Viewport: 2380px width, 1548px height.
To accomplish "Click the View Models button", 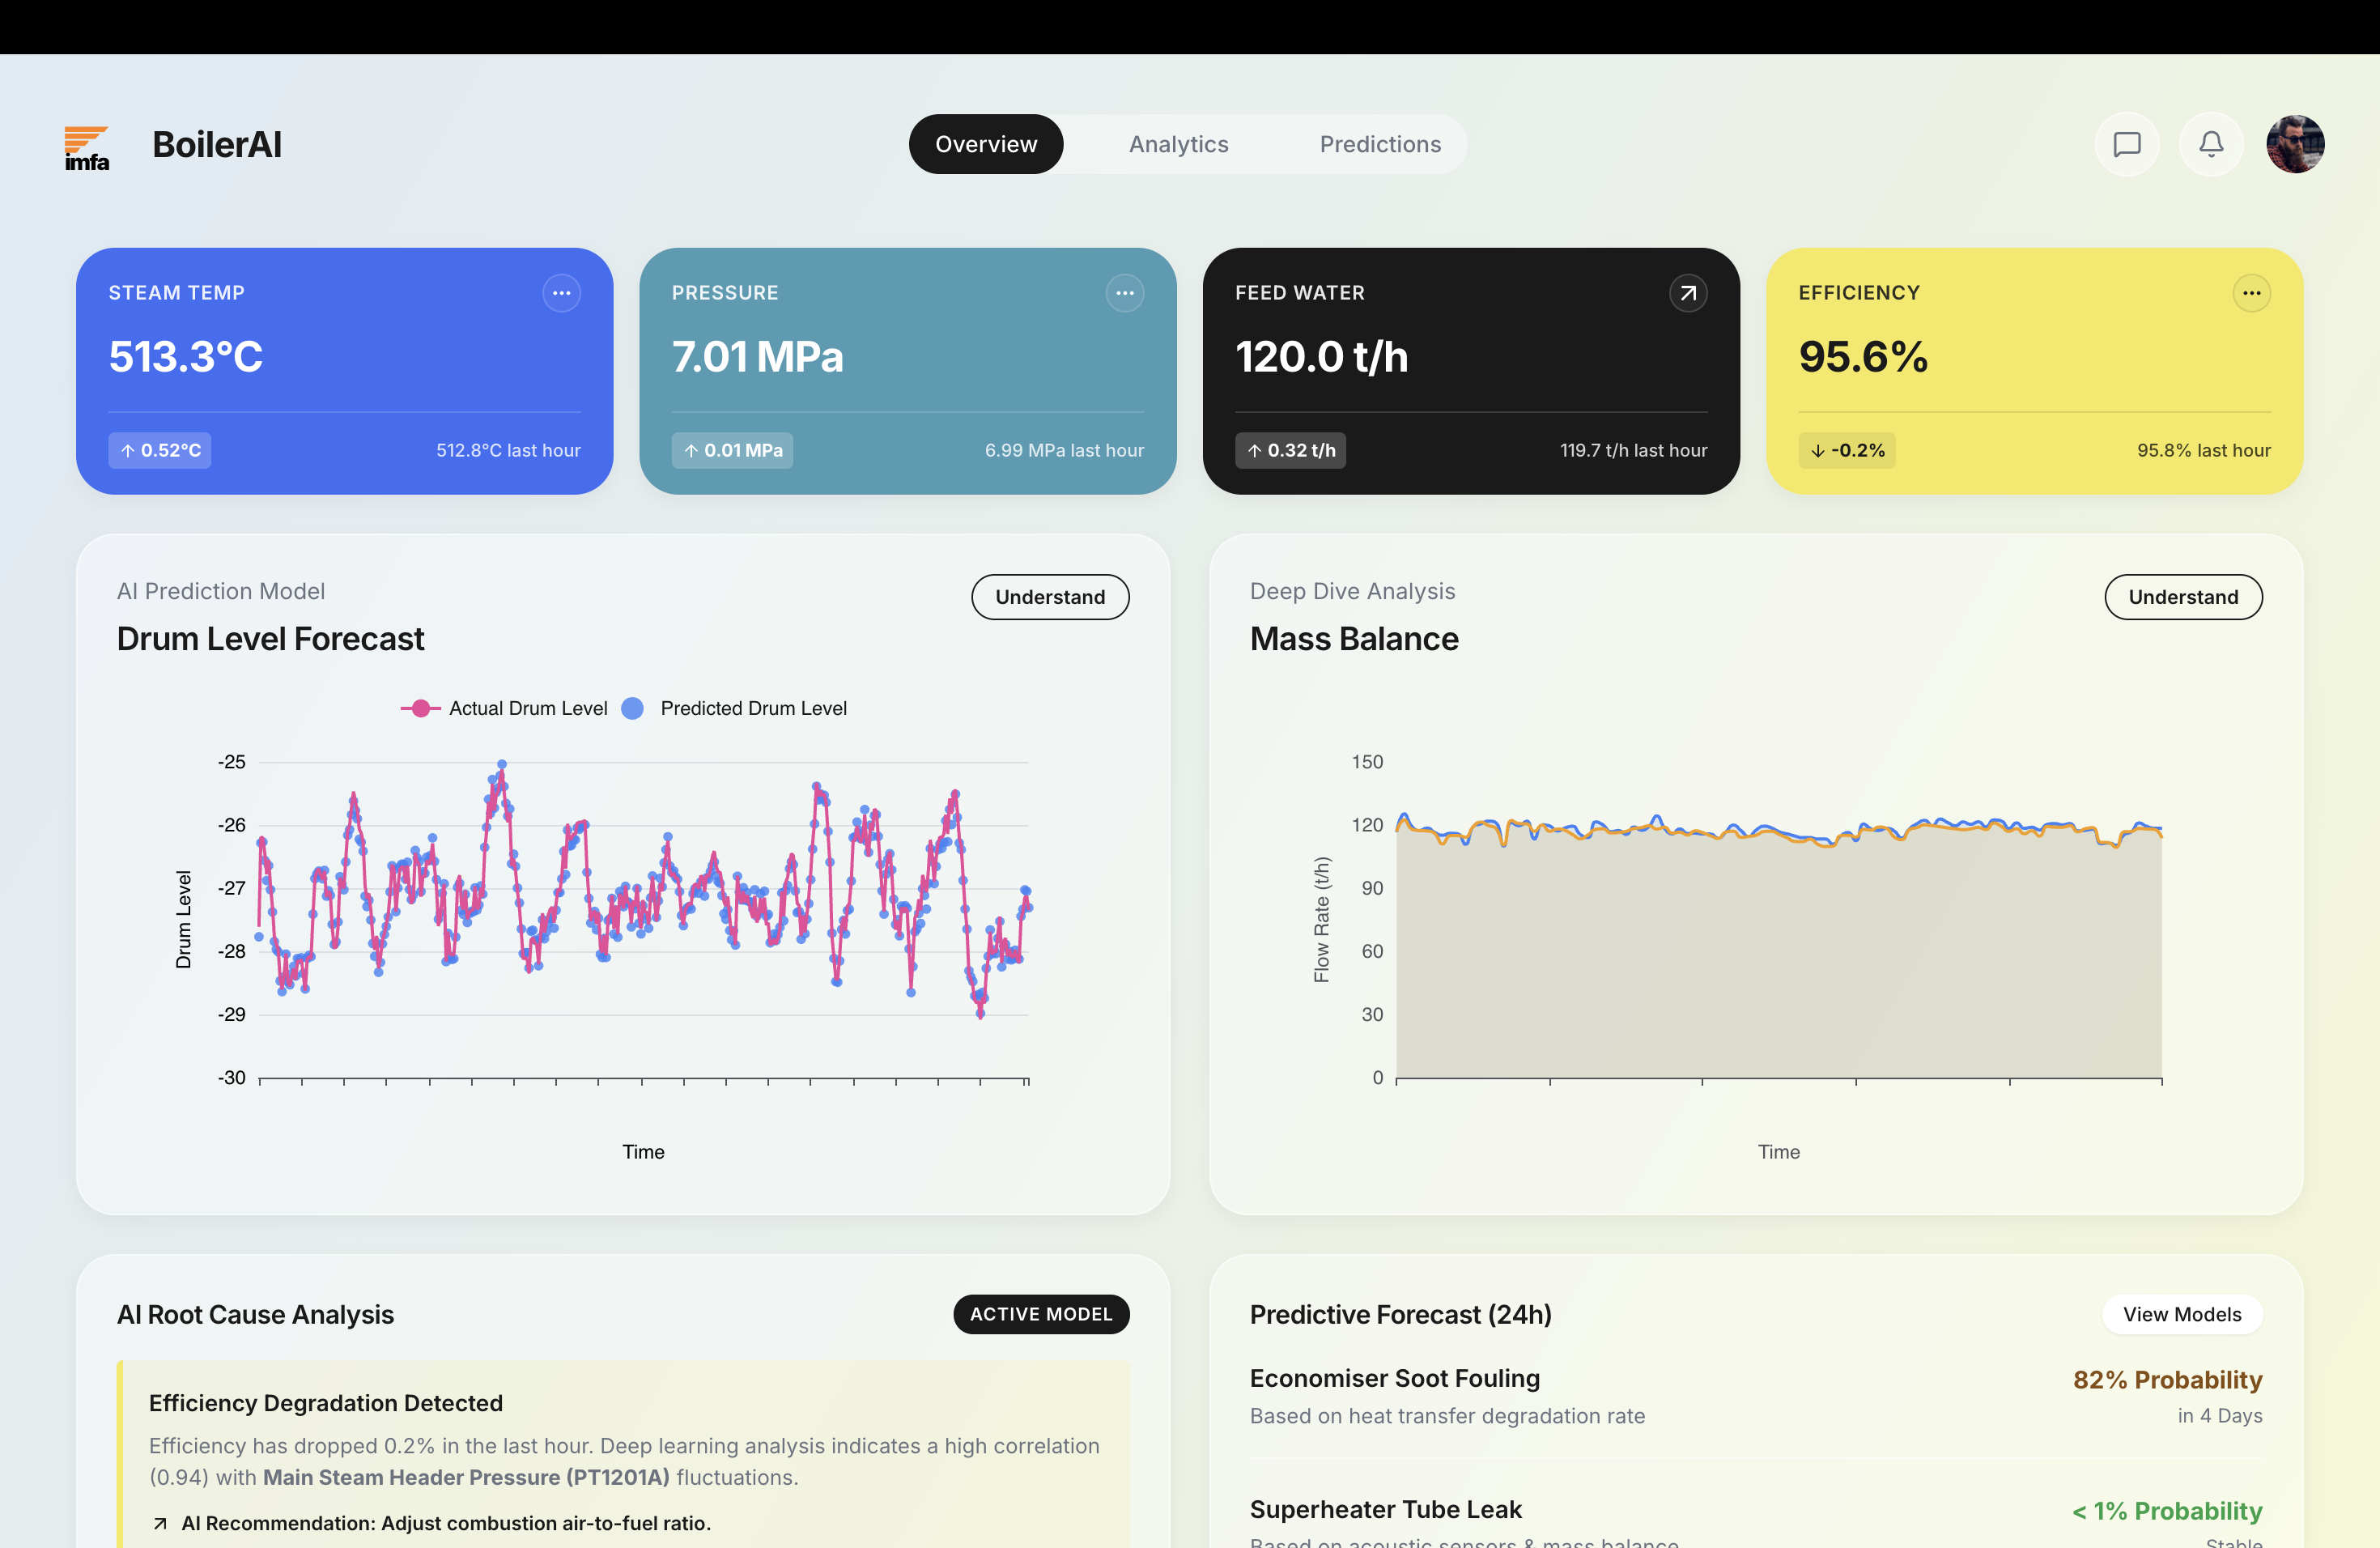I will pos(2182,1314).
